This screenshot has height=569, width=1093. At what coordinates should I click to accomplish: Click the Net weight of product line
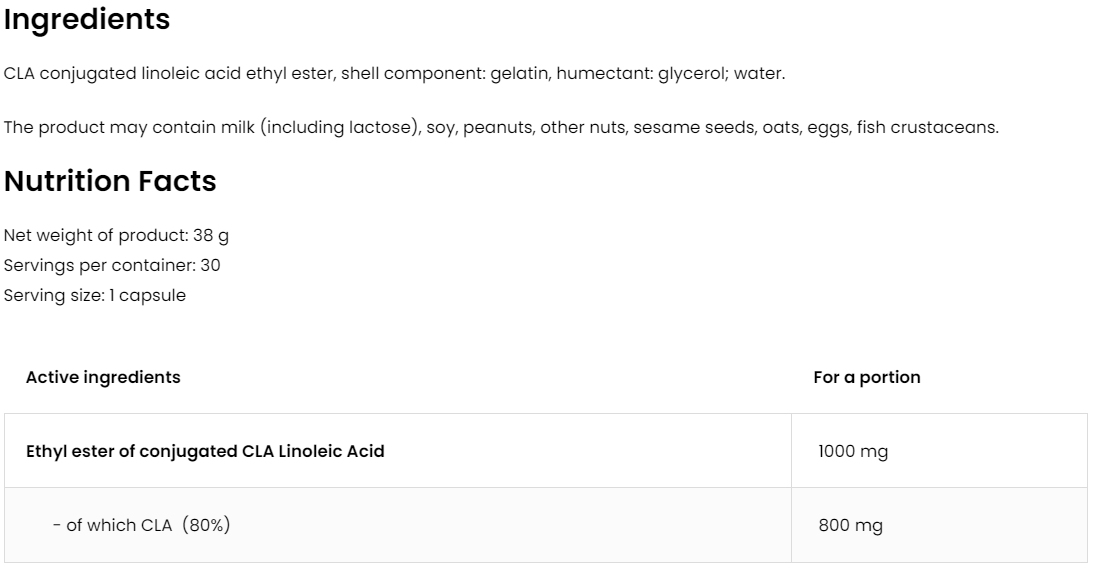pos(116,236)
